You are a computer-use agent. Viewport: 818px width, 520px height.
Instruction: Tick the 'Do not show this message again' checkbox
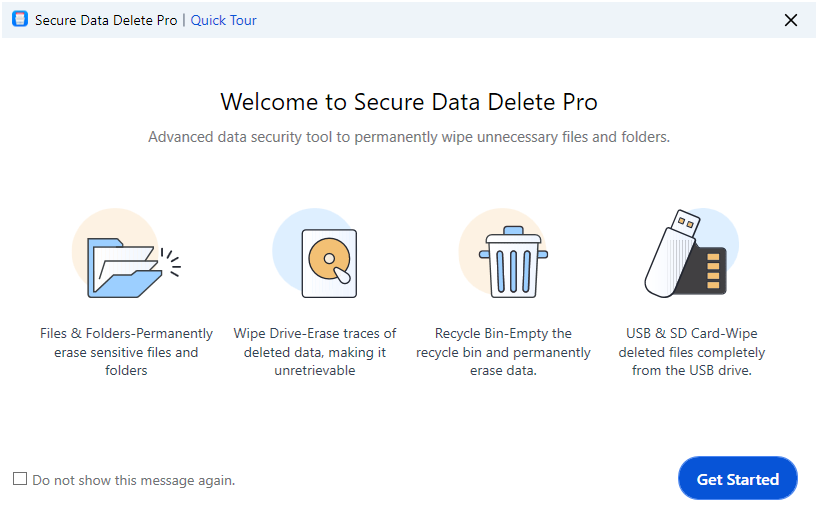click(x=20, y=479)
